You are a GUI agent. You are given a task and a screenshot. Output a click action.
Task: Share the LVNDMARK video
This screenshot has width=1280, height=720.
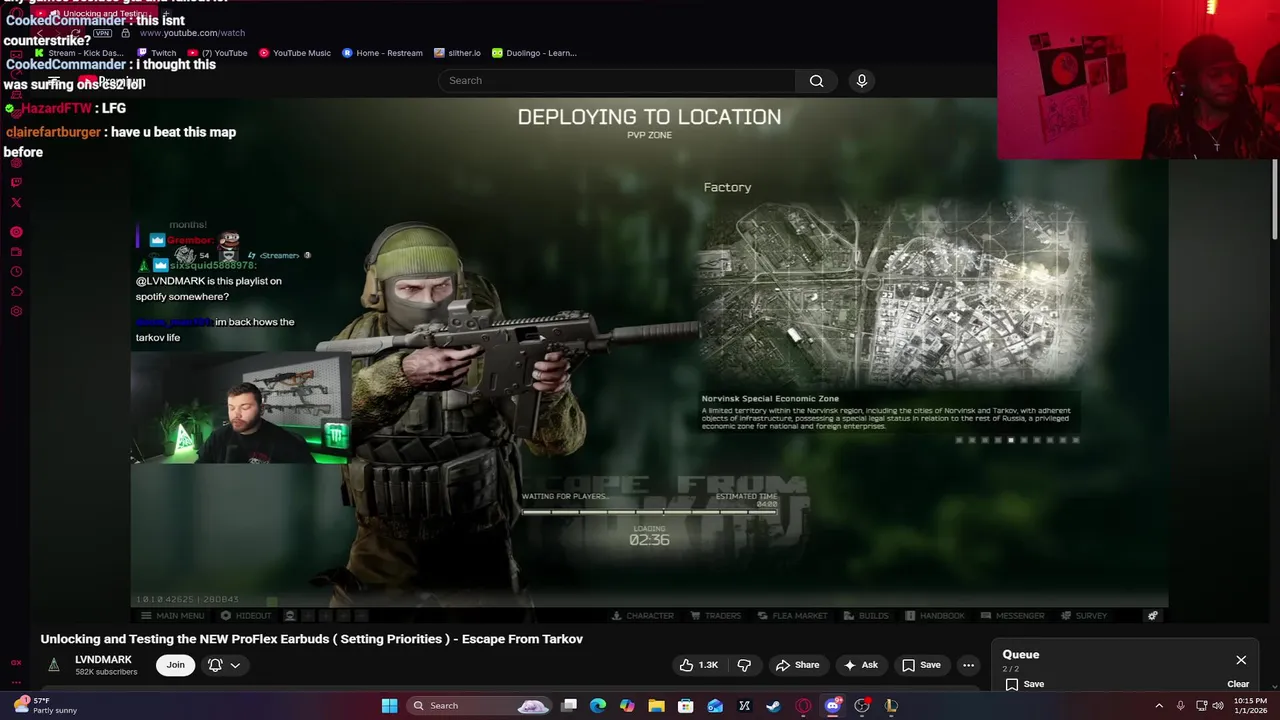(x=797, y=665)
